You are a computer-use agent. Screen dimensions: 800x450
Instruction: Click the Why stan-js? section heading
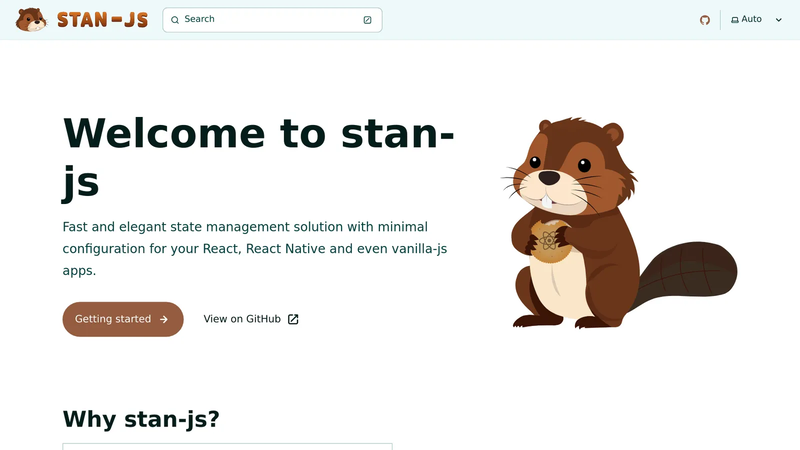tap(141, 419)
